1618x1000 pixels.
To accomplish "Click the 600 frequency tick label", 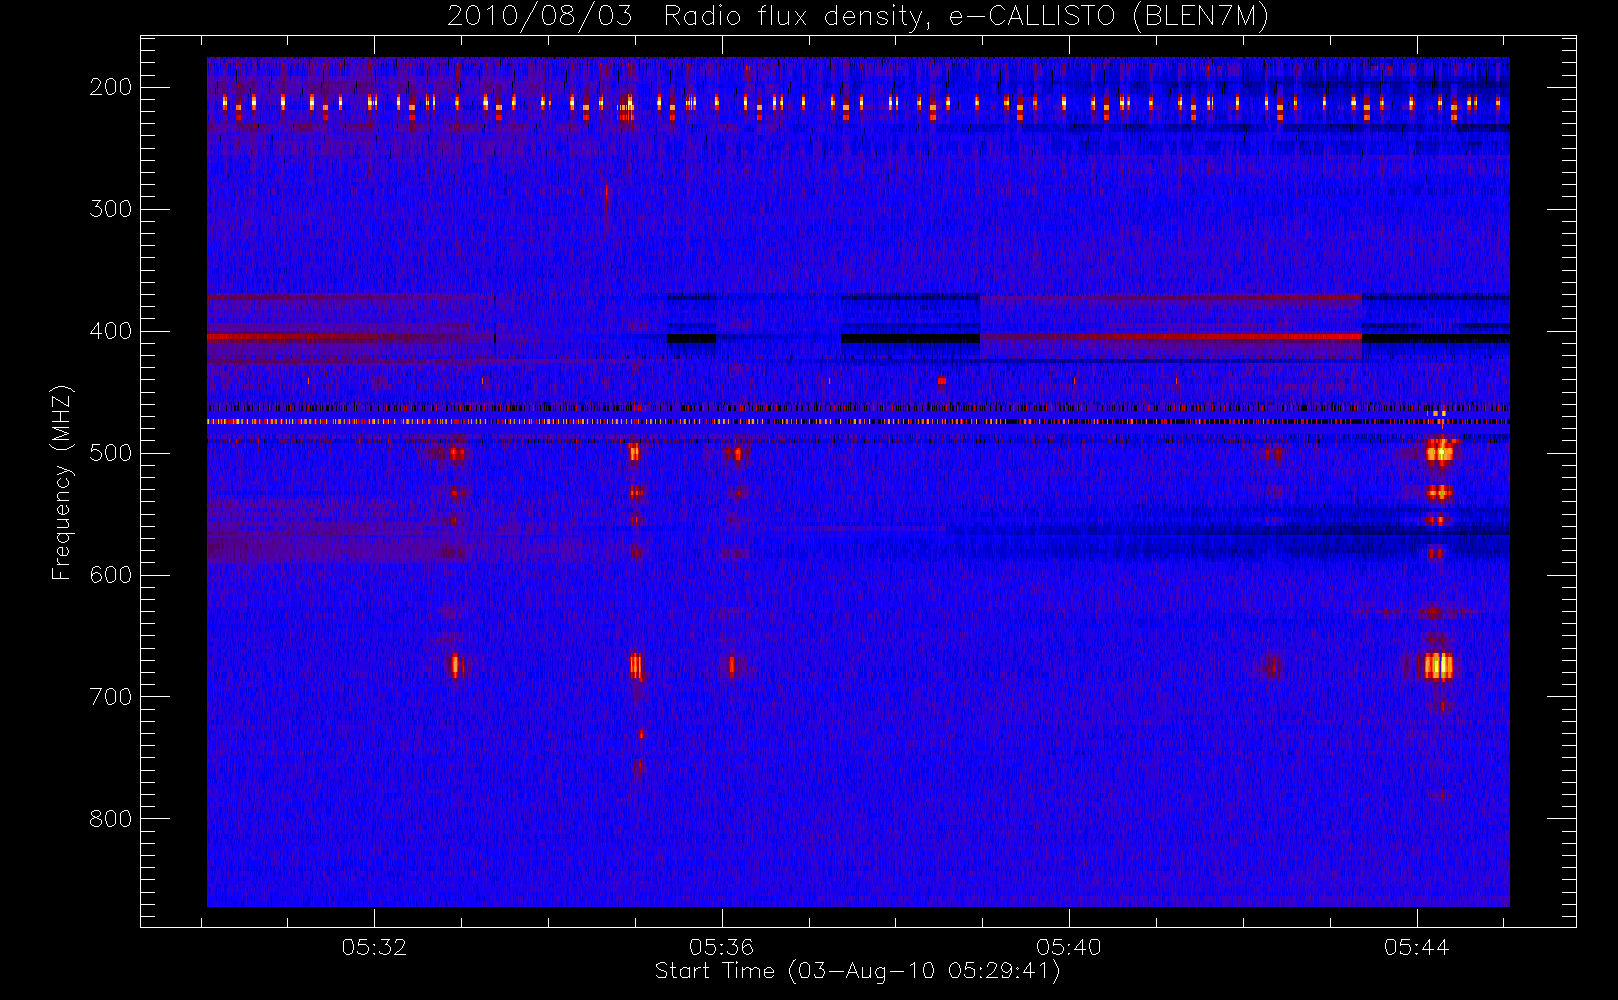I will pos(110,575).
